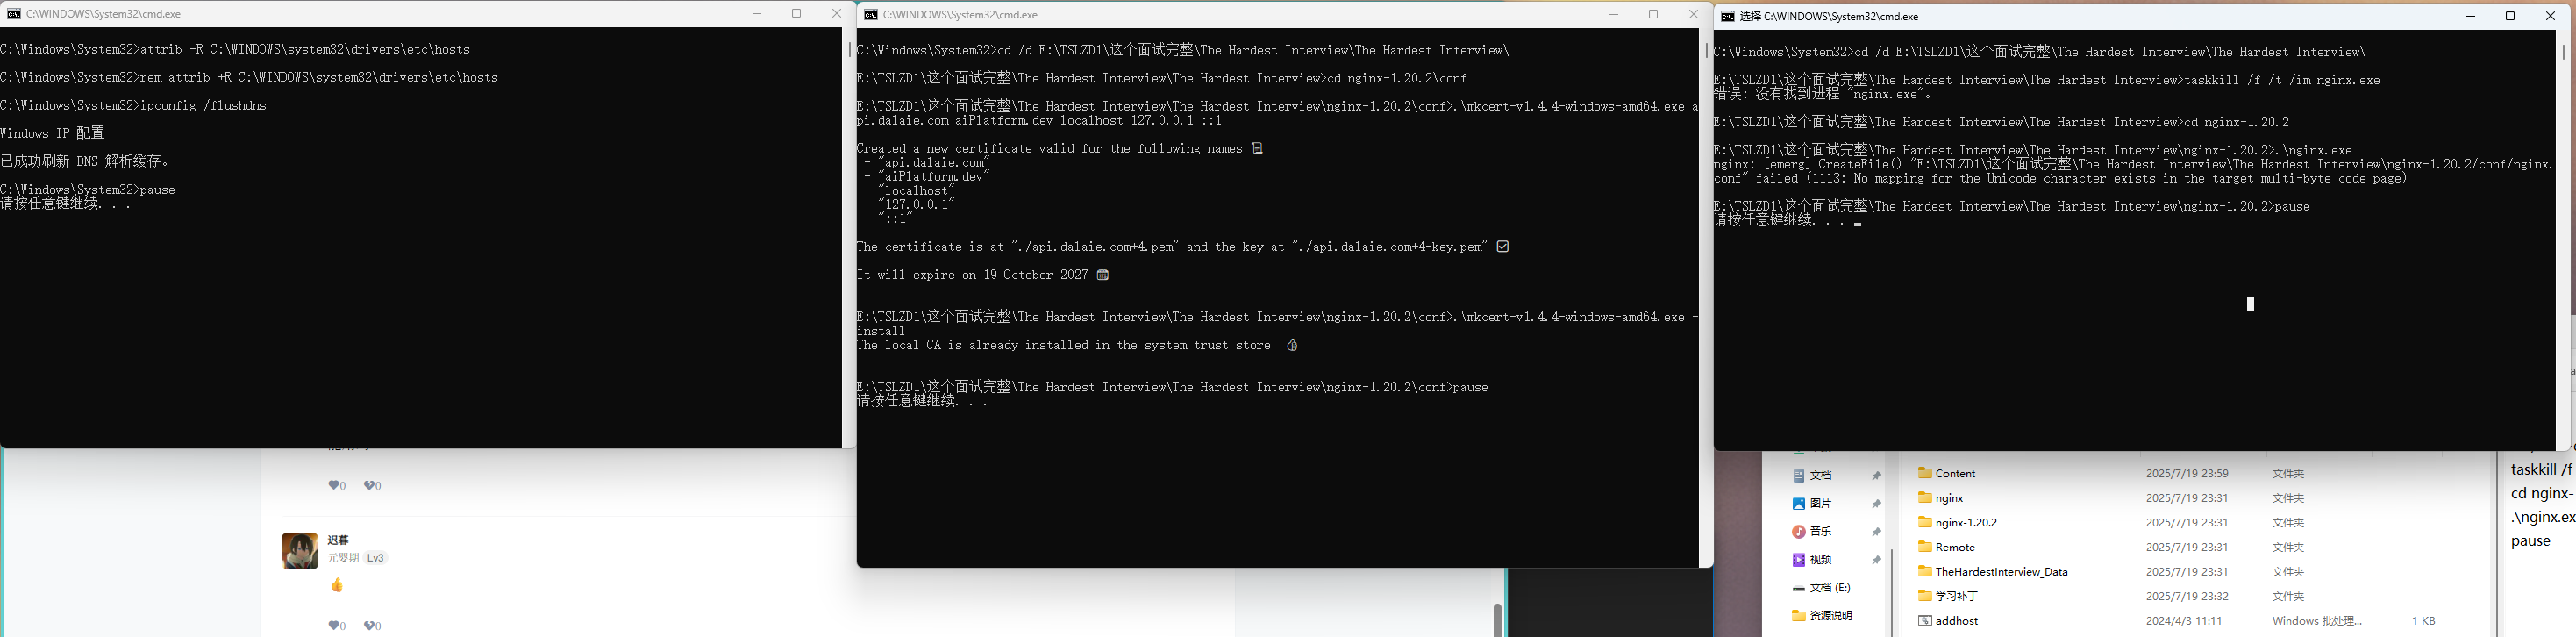Open 迟暮's user profile name
The height and width of the screenshot is (637, 2576).
338,540
